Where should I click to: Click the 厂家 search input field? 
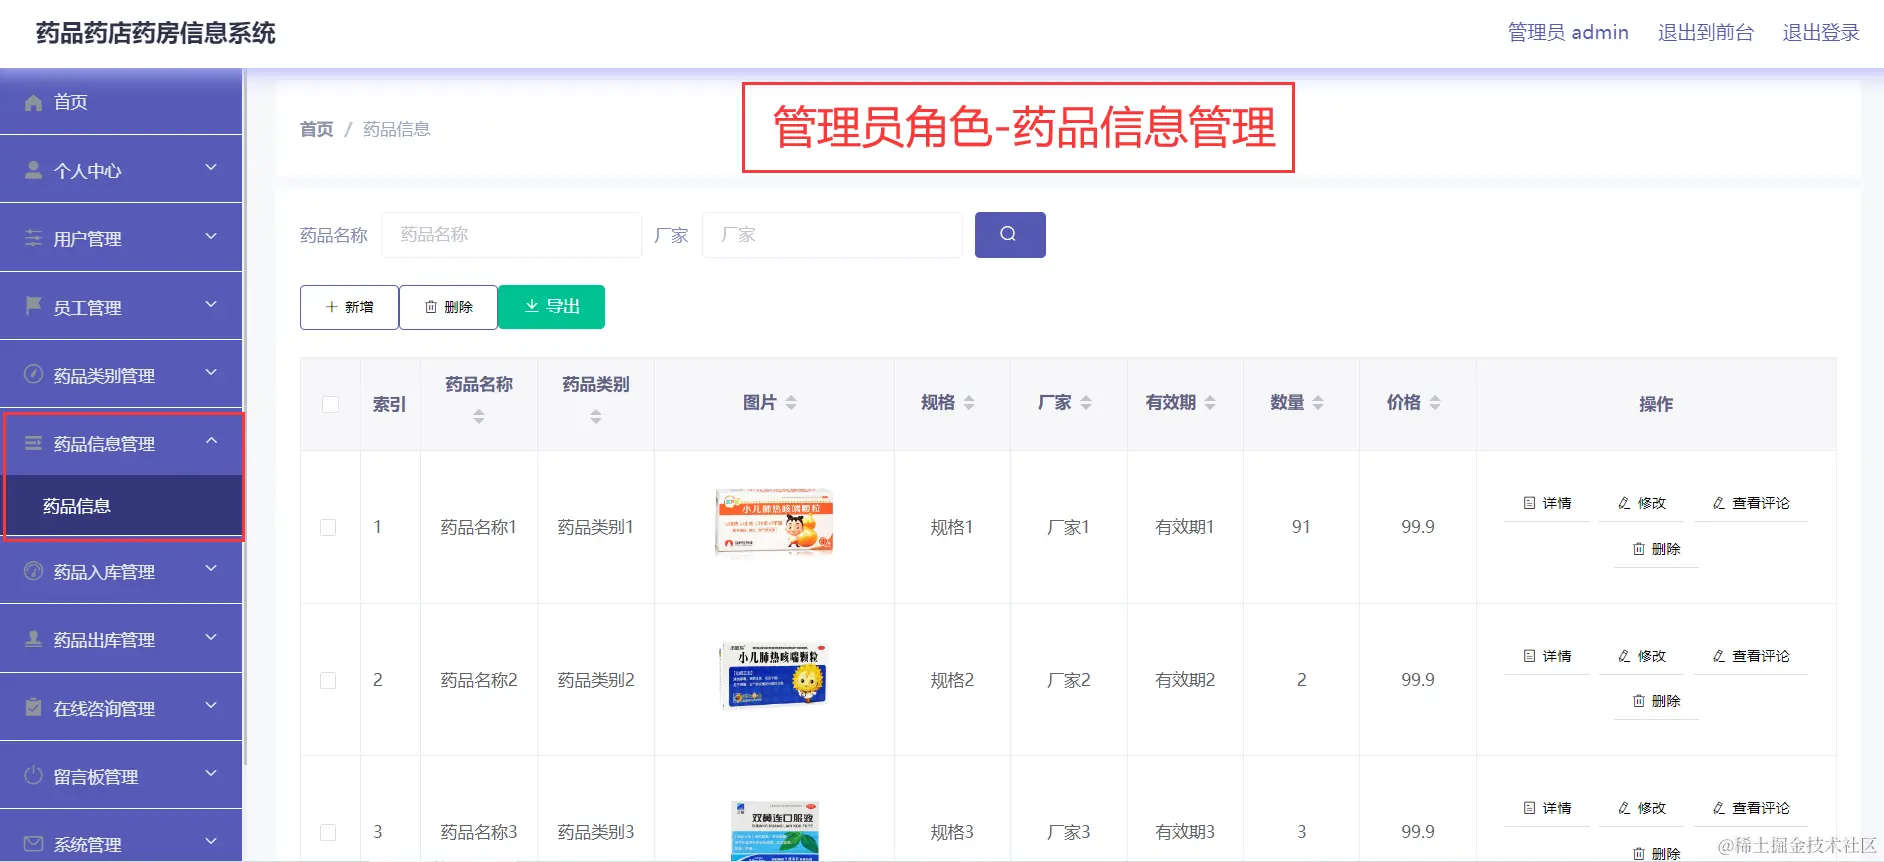(x=832, y=235)
